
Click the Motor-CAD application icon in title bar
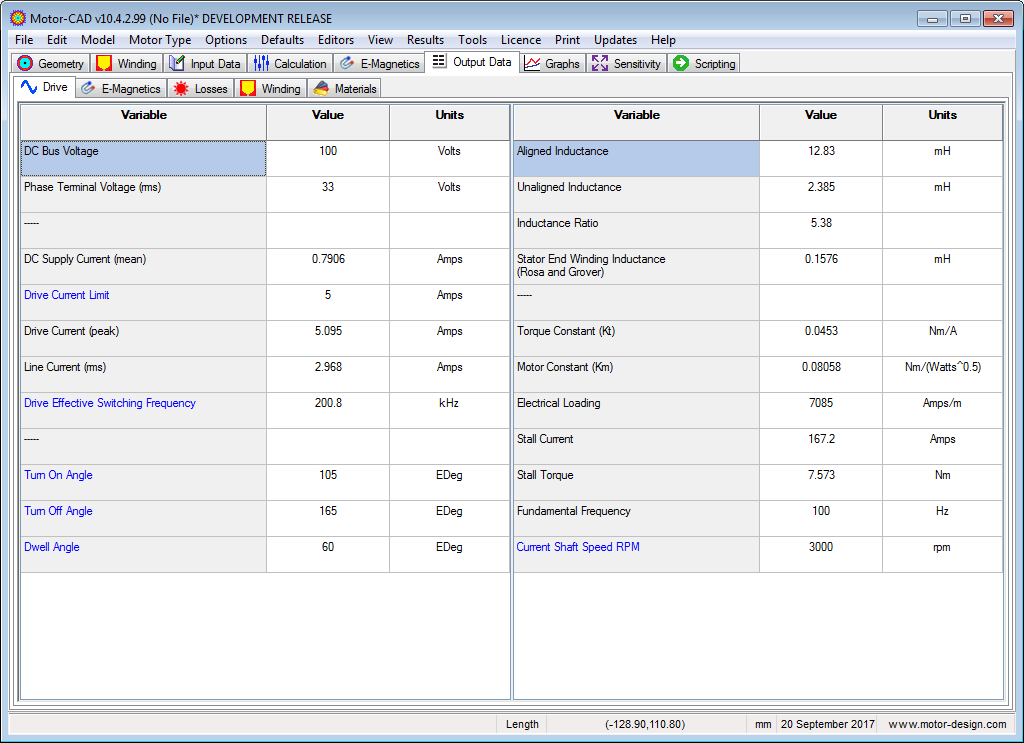click(18, 18)
